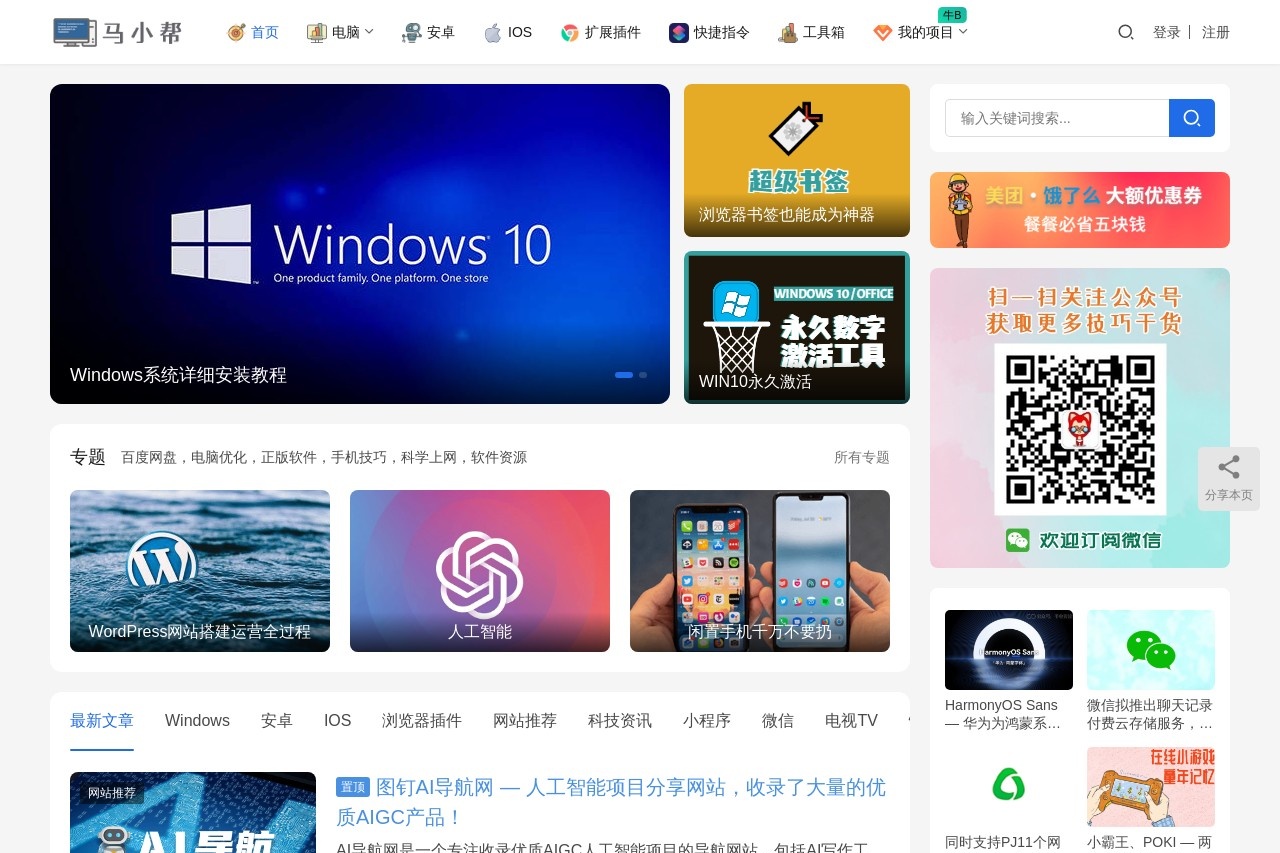Click the 我的项目 diamond icon
1280x853 pixels.
[x=882, y=32]
